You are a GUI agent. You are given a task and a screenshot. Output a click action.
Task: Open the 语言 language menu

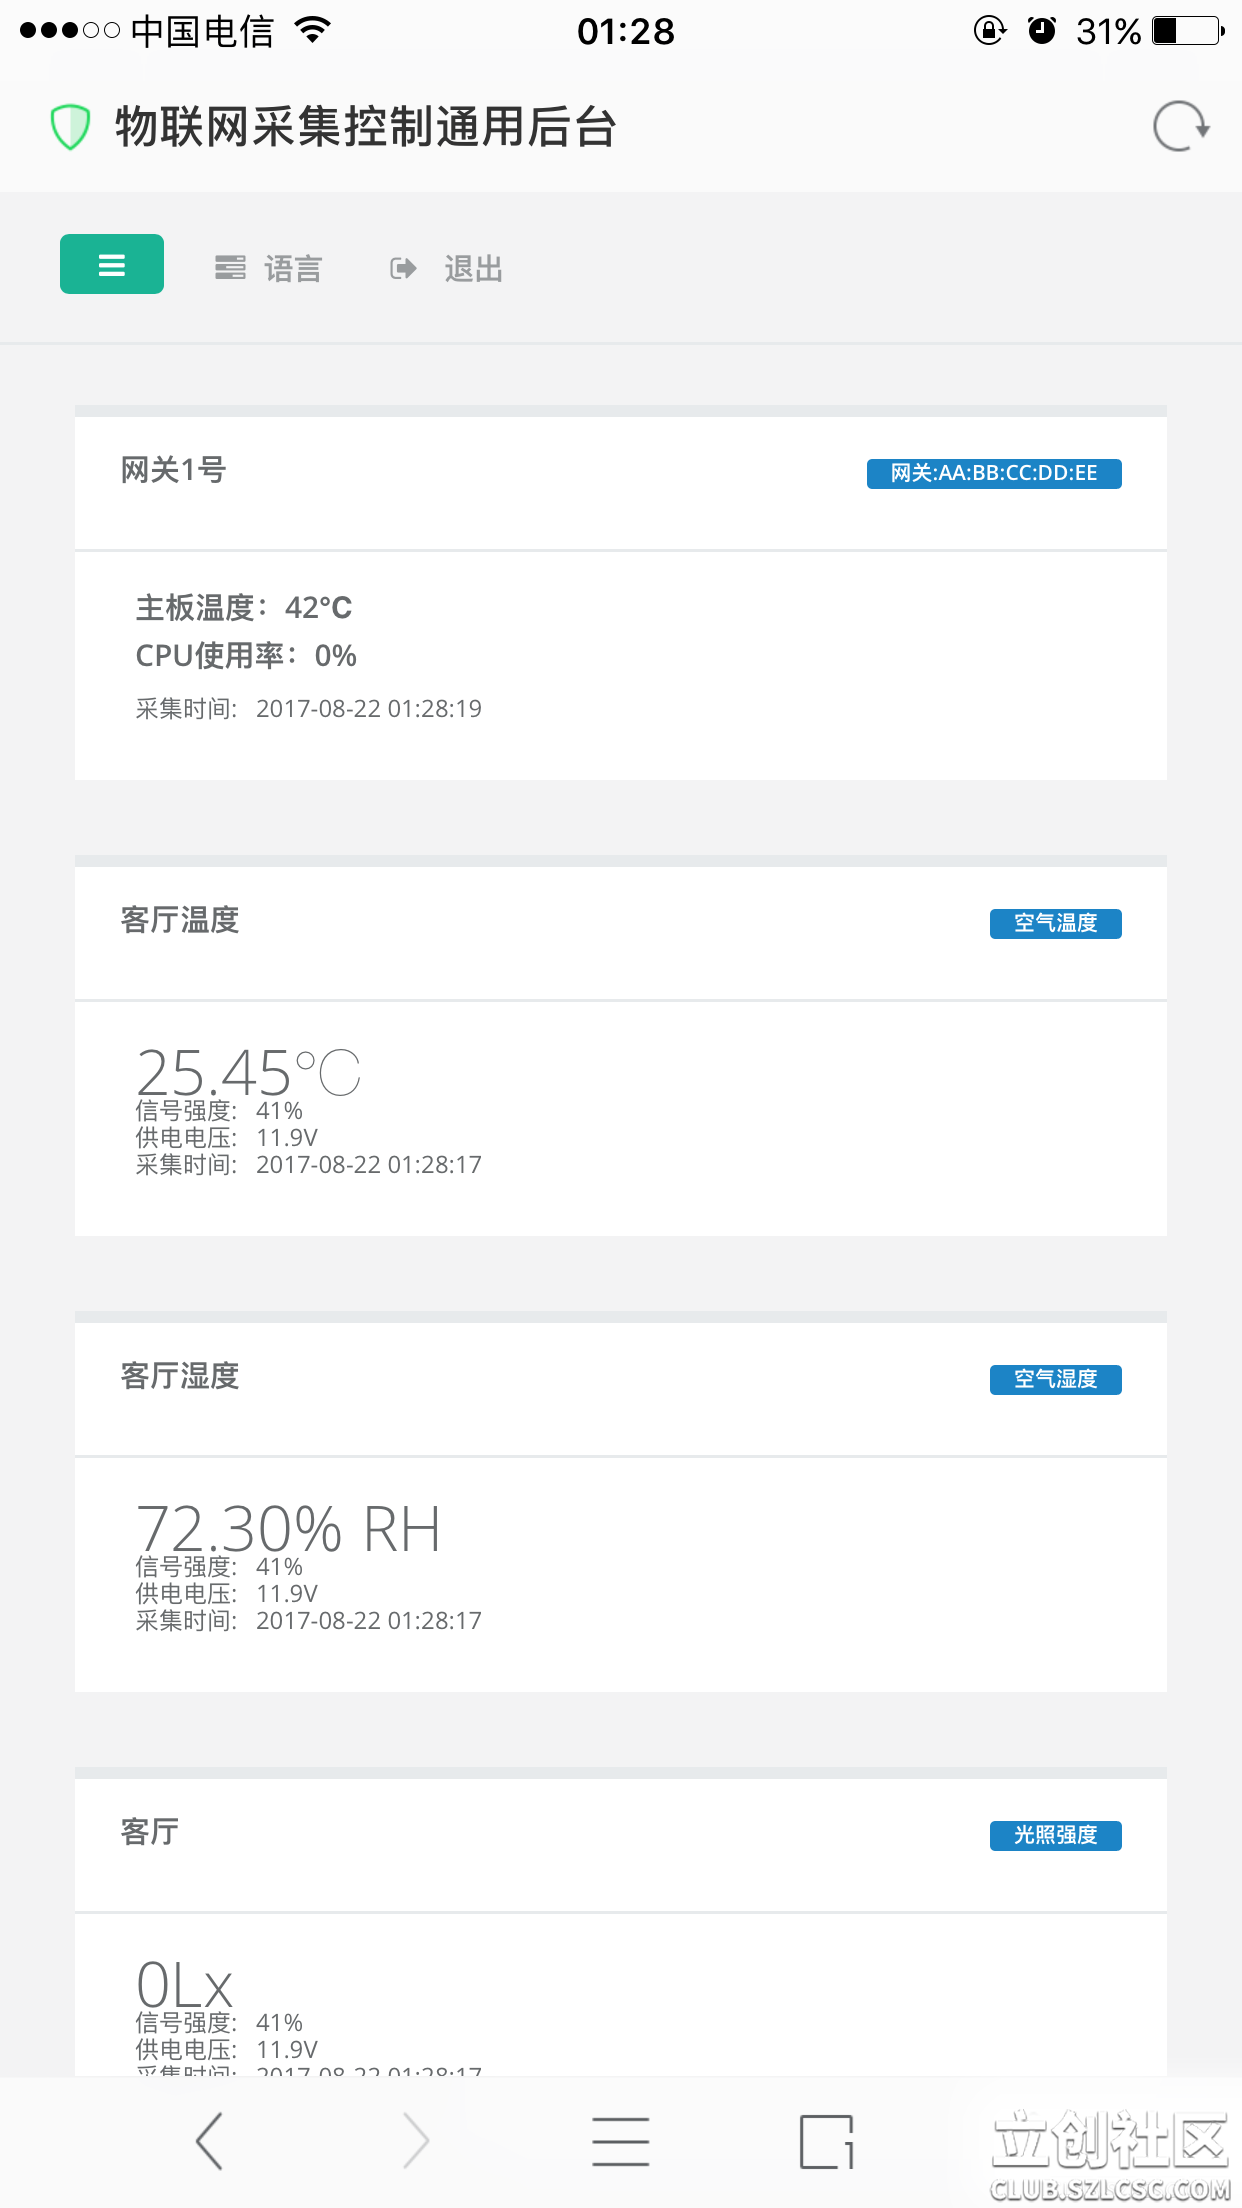point(292,268)
